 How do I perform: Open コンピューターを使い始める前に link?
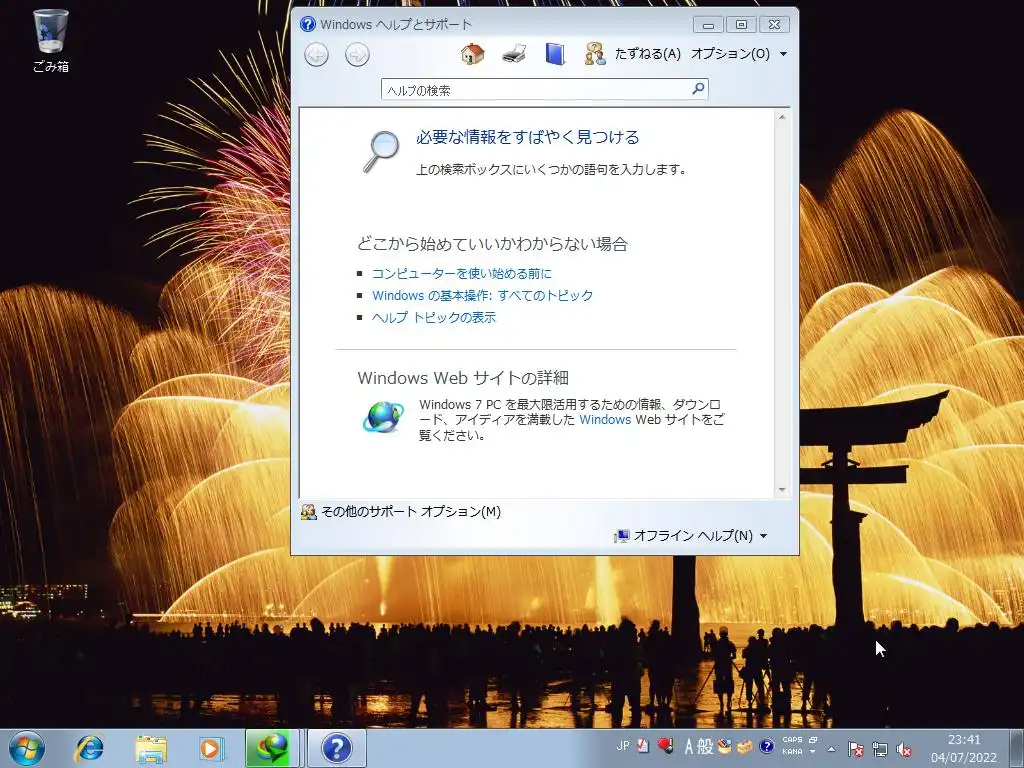[462, 274]
